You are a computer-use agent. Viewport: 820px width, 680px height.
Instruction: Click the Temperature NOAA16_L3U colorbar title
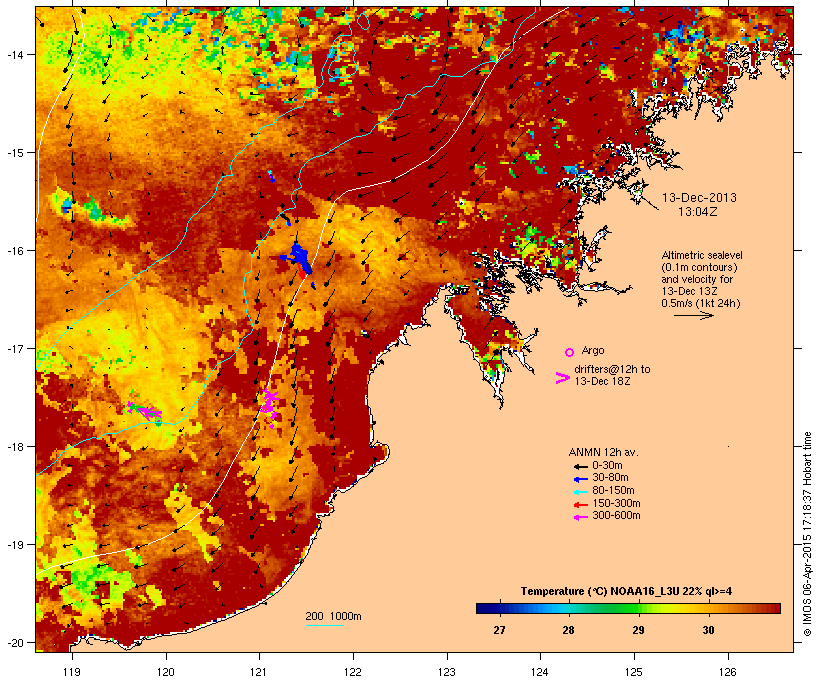coord(627,592)
